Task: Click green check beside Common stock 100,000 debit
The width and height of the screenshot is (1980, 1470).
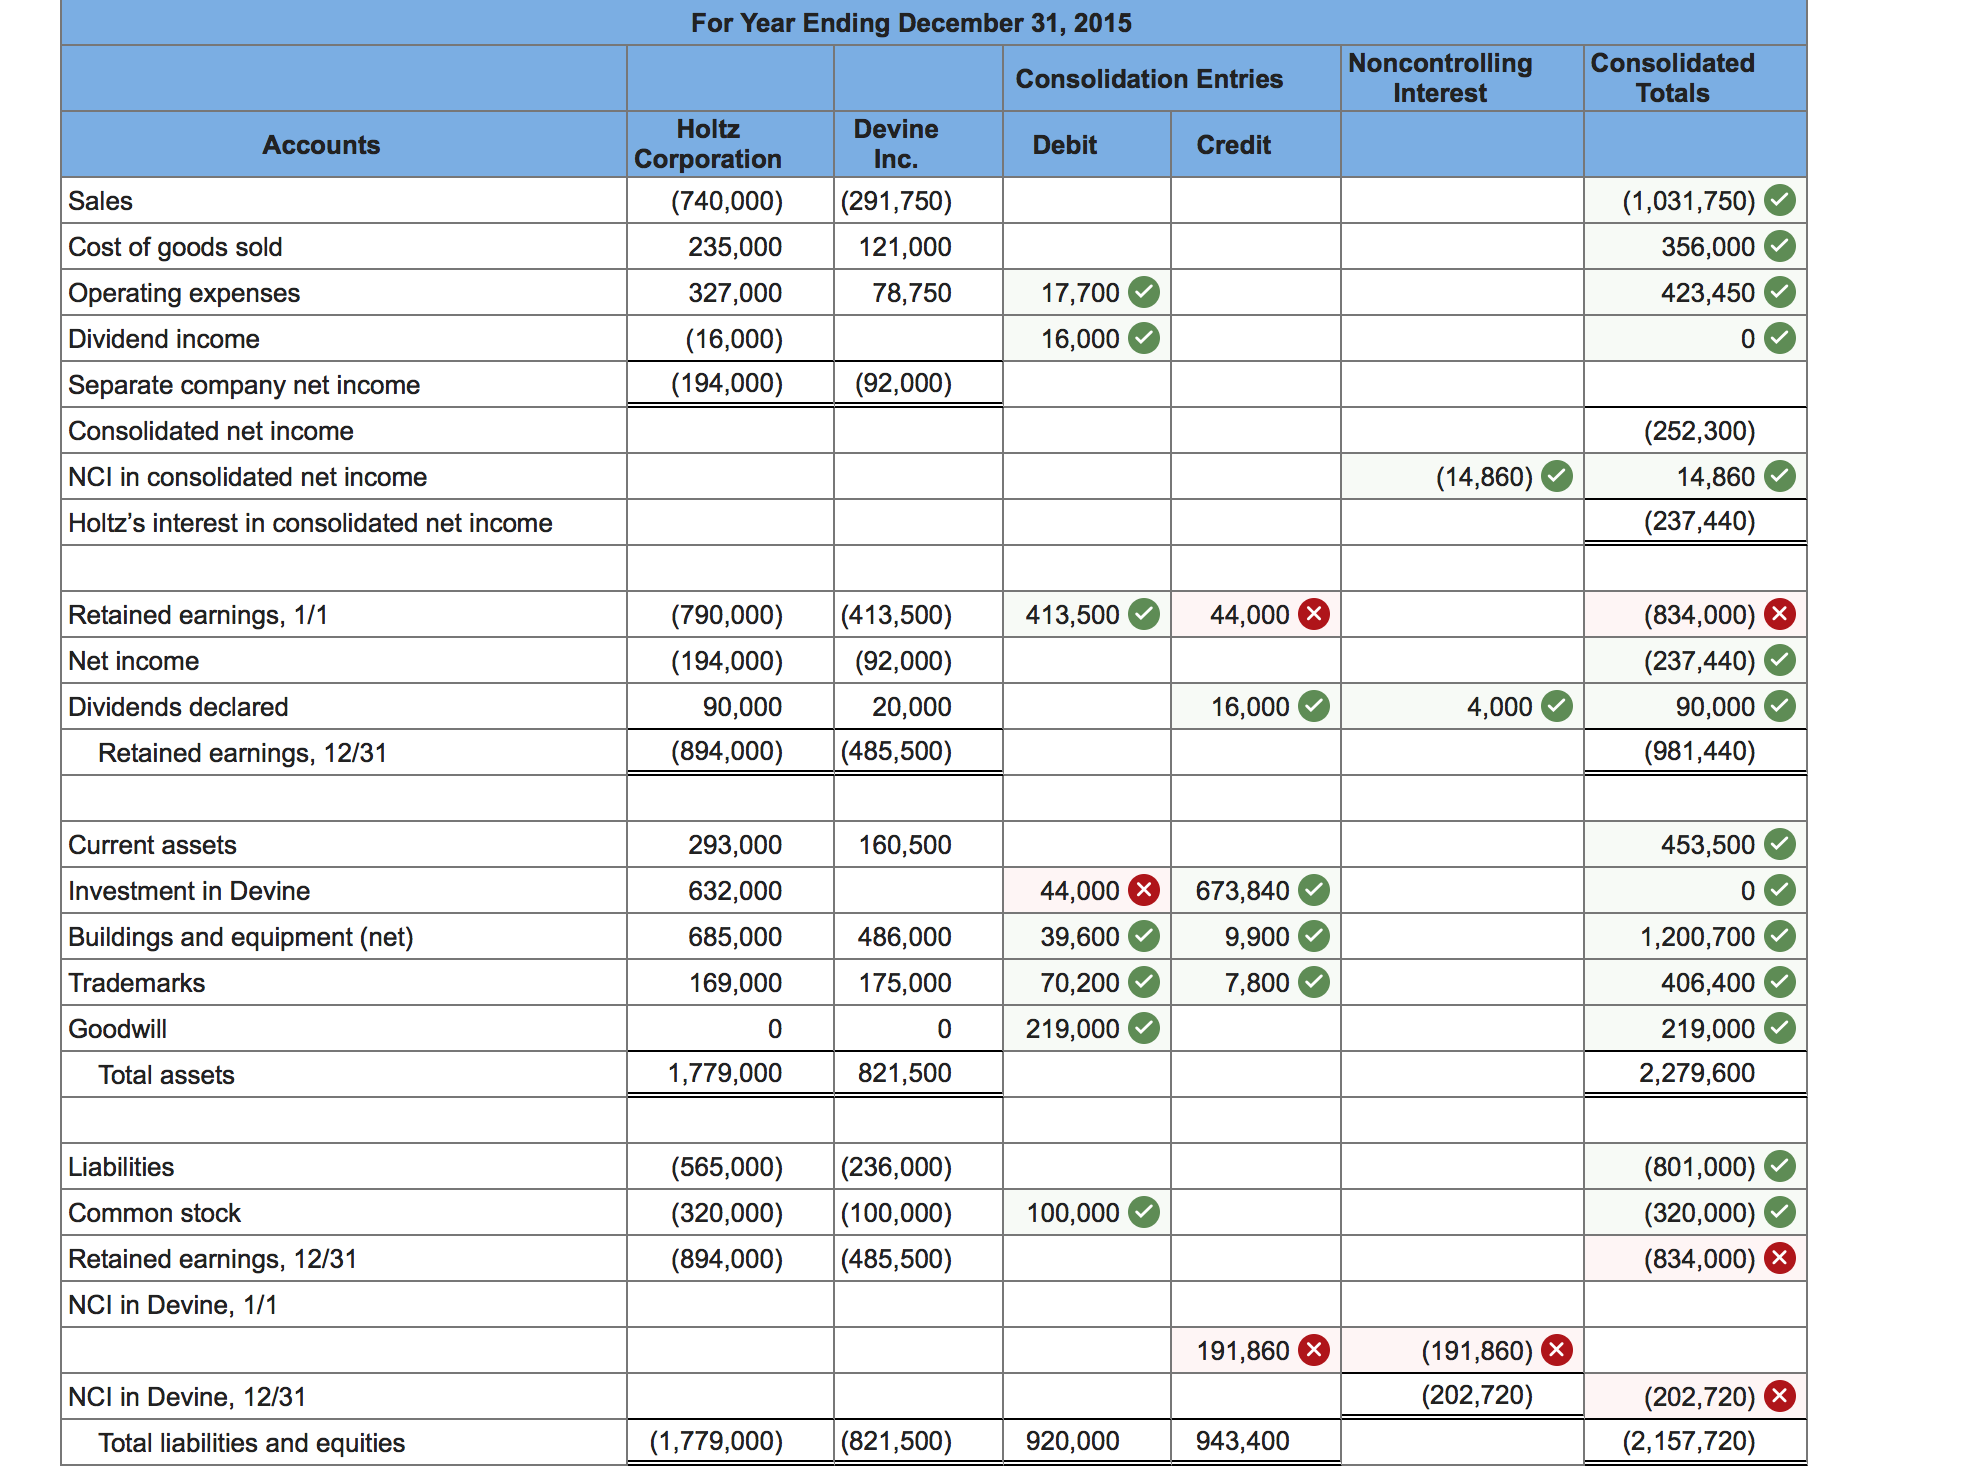Action: click(1144, 1212)
